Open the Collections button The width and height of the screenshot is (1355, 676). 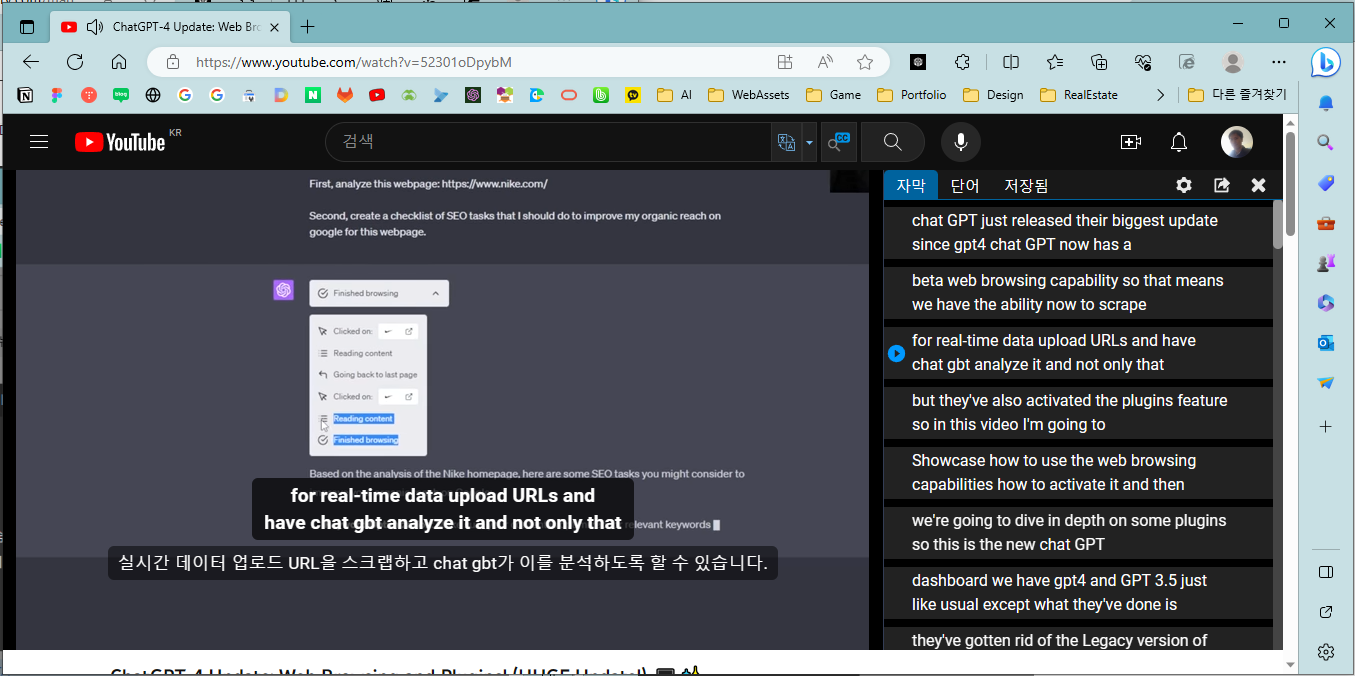click(1099, 62)
